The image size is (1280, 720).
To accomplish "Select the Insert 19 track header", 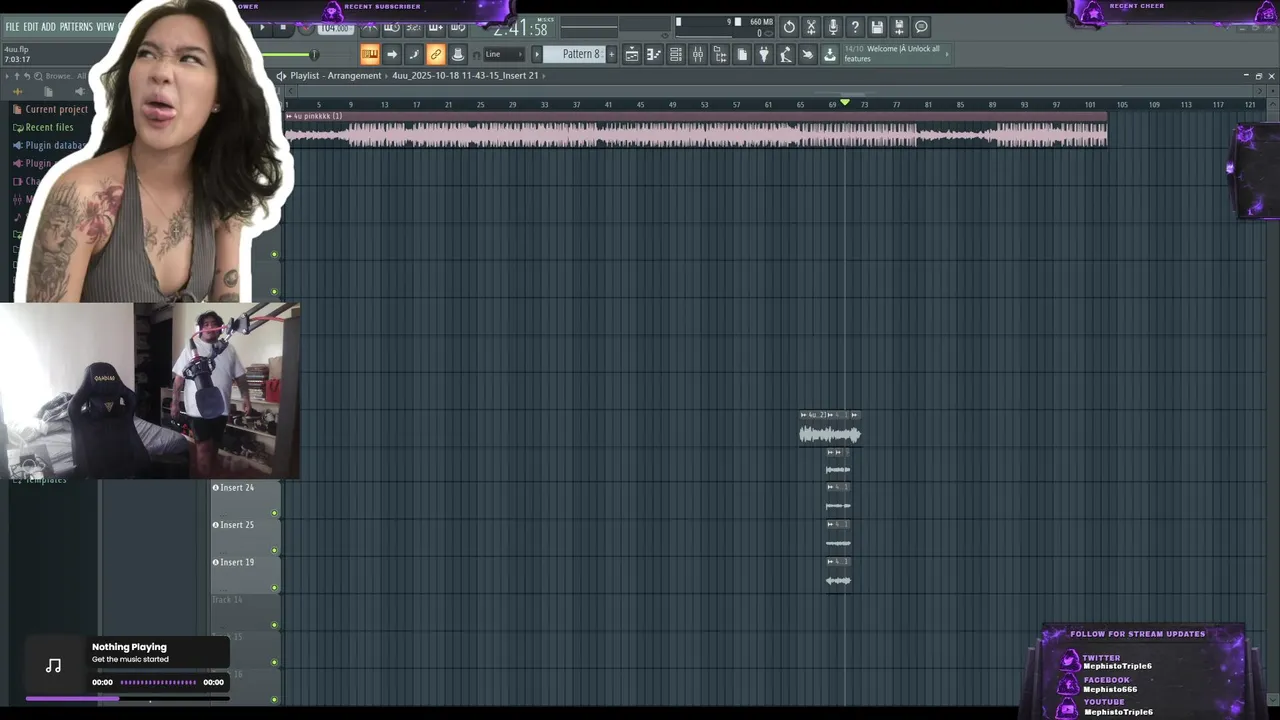I will tap(245, 573).
